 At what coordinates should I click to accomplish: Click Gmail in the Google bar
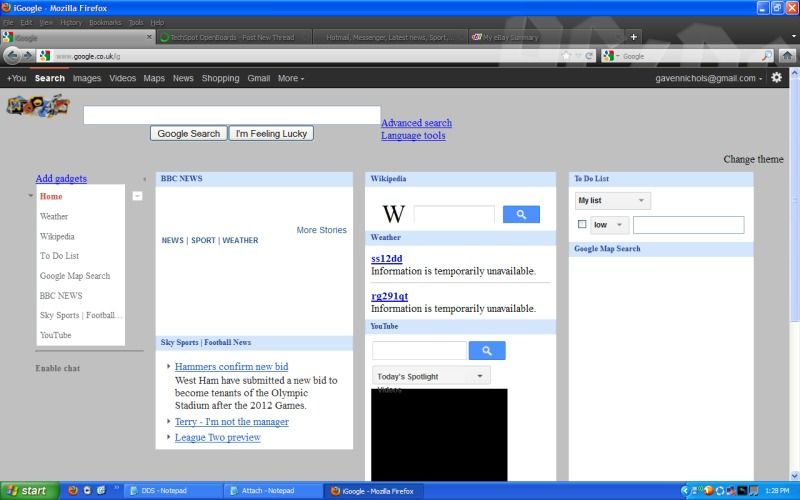259,78
